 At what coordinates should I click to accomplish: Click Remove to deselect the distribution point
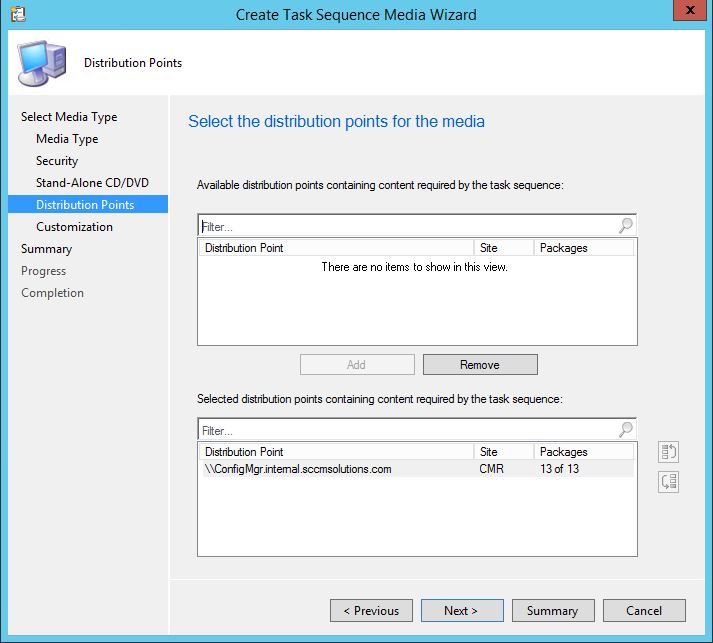pos(480,365)
